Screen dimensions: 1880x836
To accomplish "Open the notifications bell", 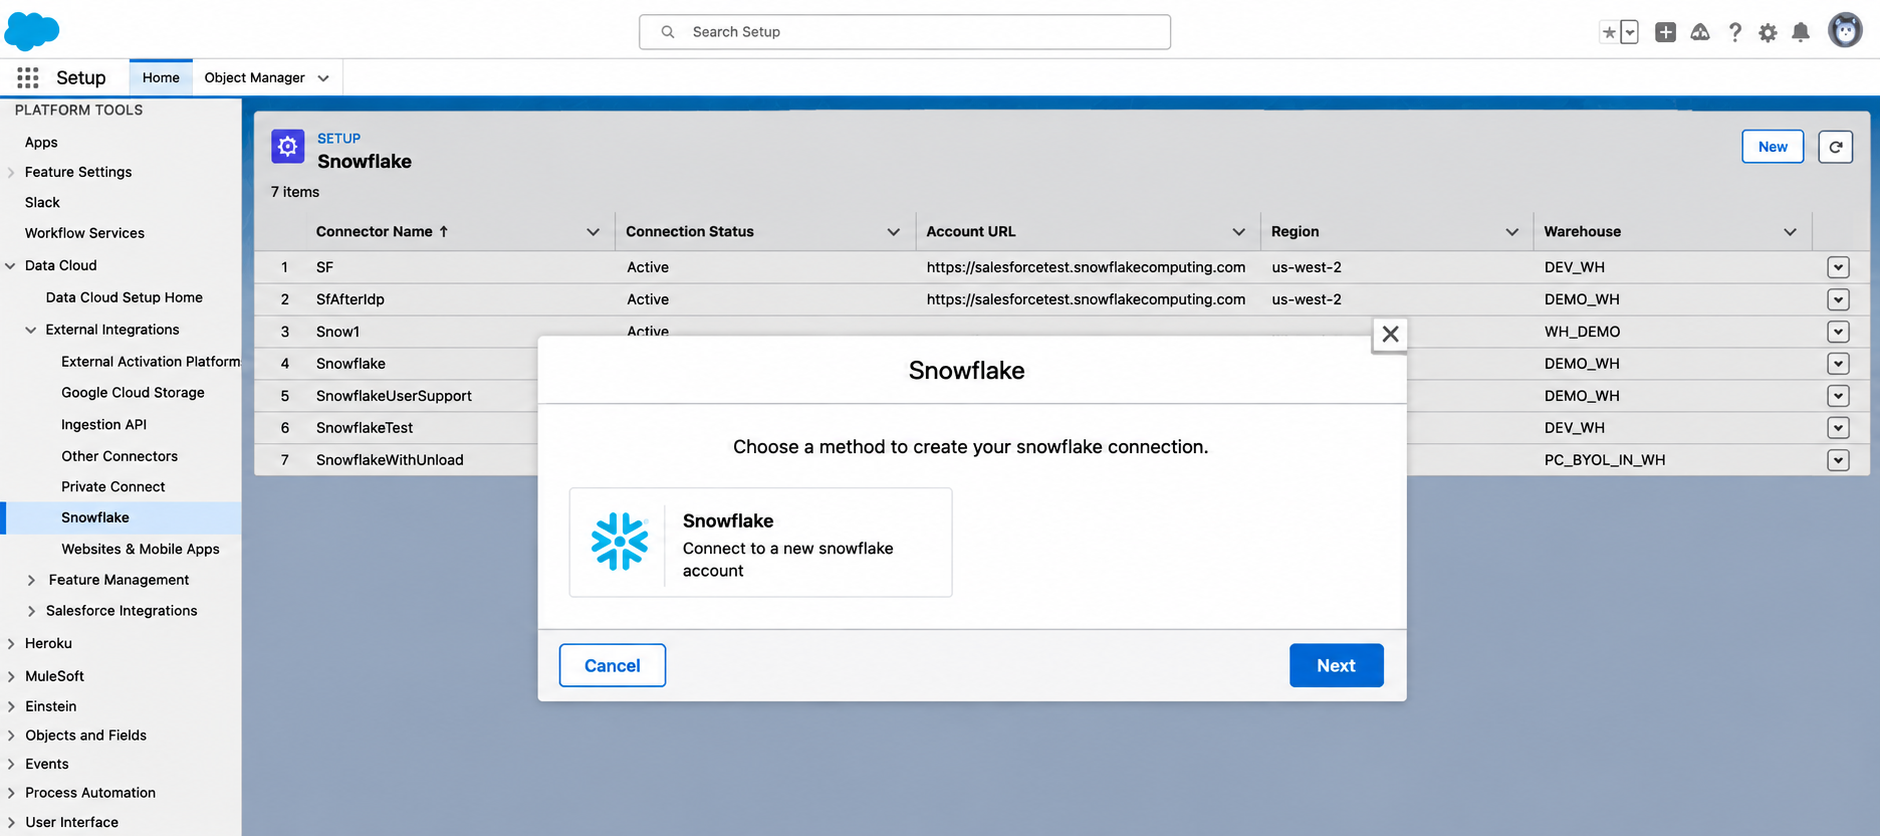I will coord(1801,32).
